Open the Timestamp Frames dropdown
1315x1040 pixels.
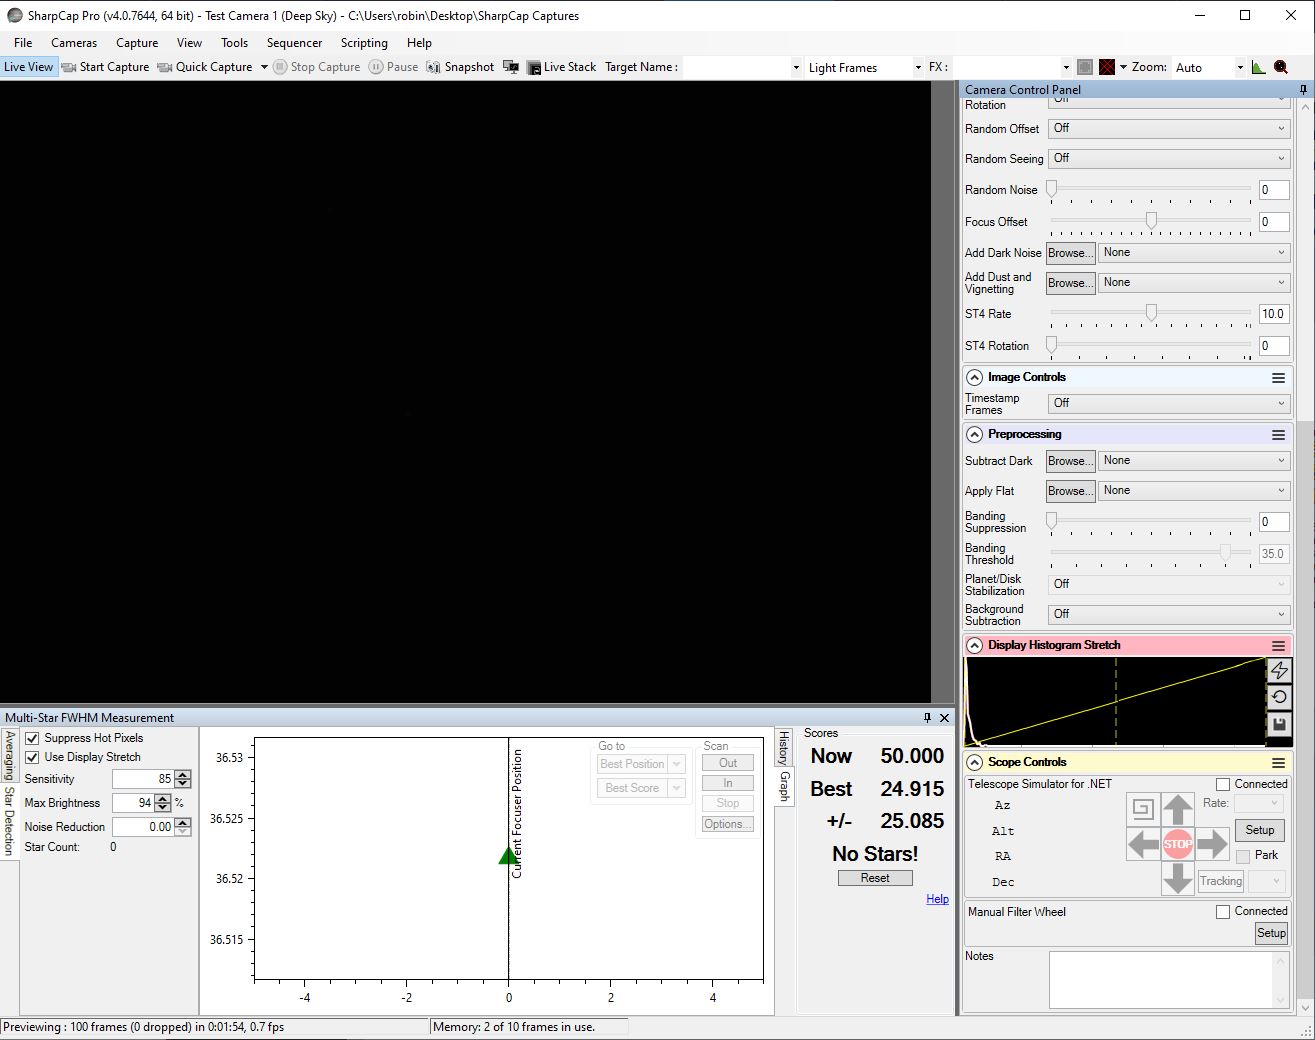1169,404
